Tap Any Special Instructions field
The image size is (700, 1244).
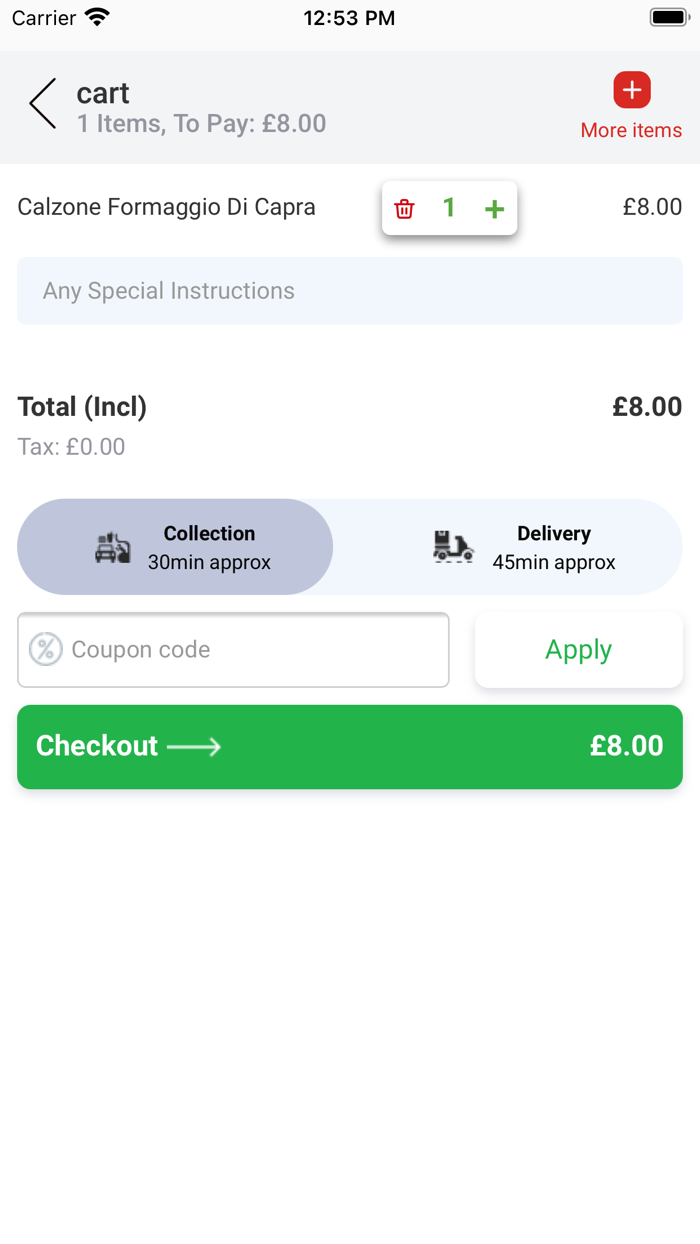click(350, 291)
